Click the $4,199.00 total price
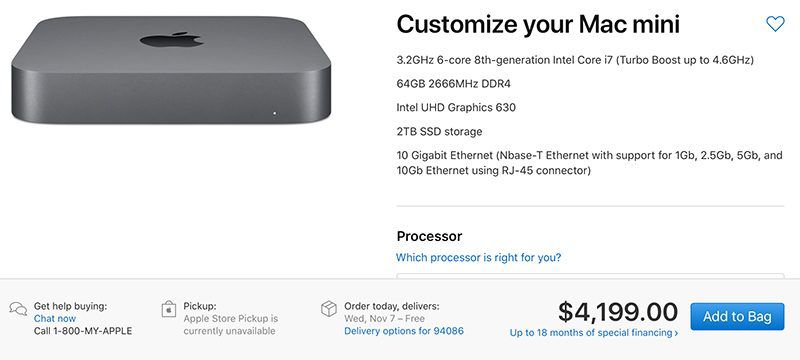800x360 pixels. click(618, 312)
